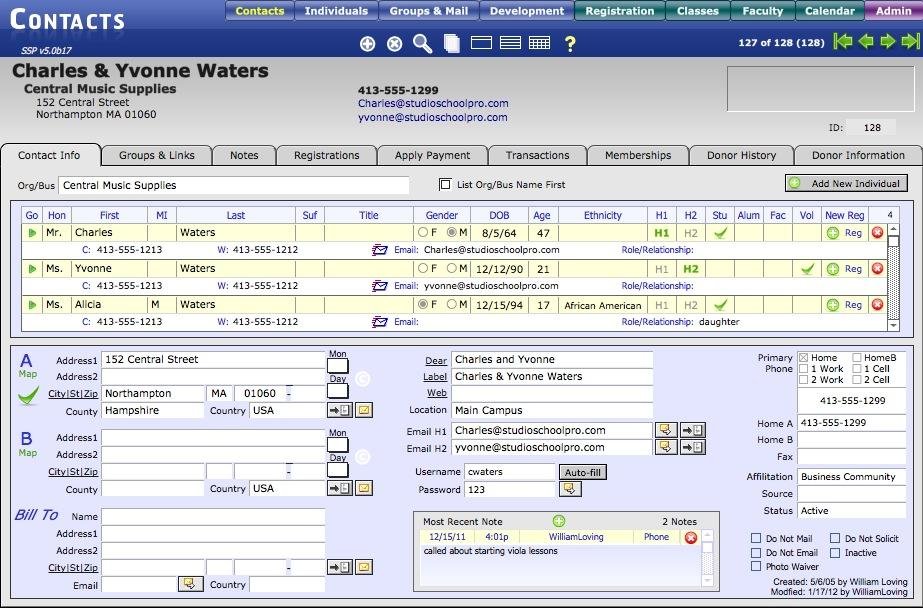
Task: Click copy-address arrow icon for Address B
Action: 340,488
